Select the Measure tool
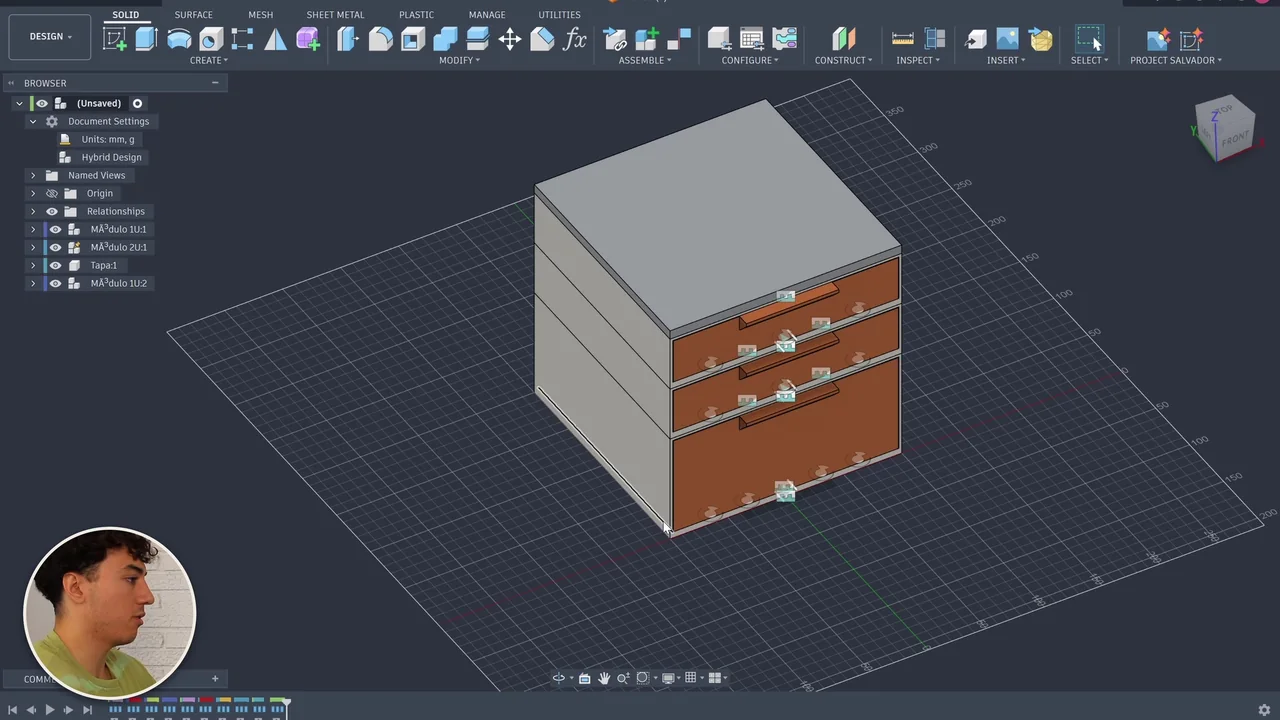The height and width of the screenshot is (720, 1280). (903, 39)
